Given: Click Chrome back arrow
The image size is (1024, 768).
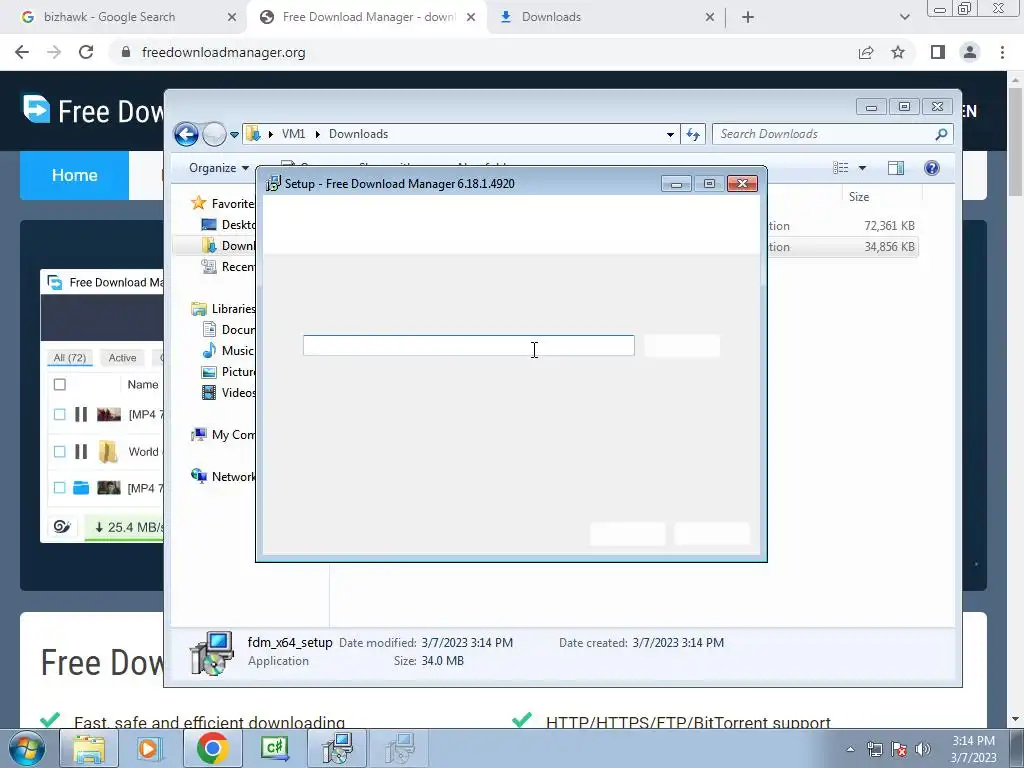Looking at the screenshot, I should point(22,52).
